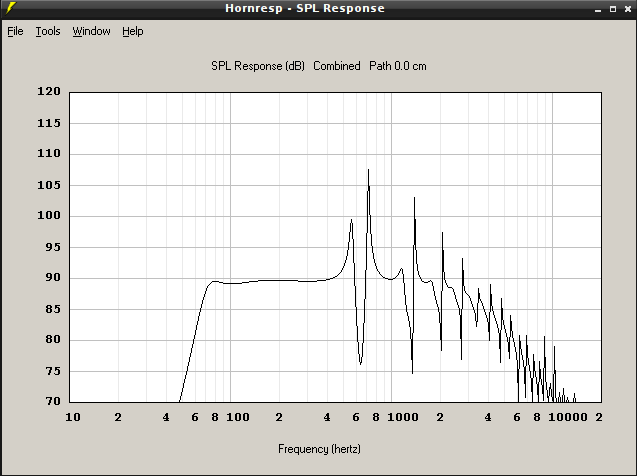This screenshot has height=476, width=637.
Task: Click the 110 dB y-axis label
Action: 49,154
